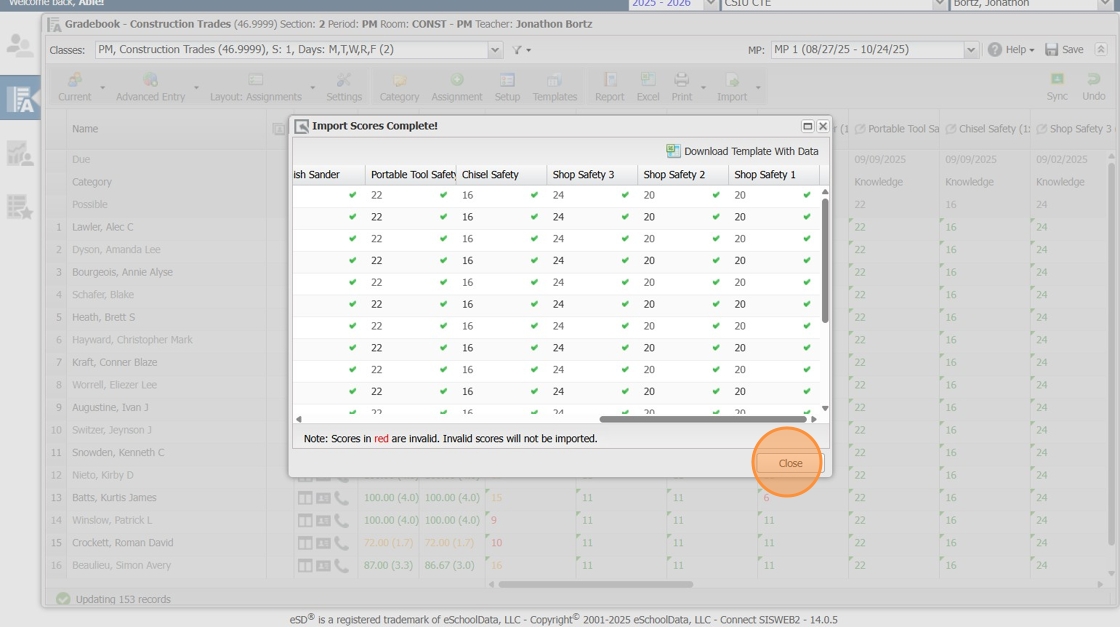Click edit icon beside Portable Tool Sa gradebook column

860,129
